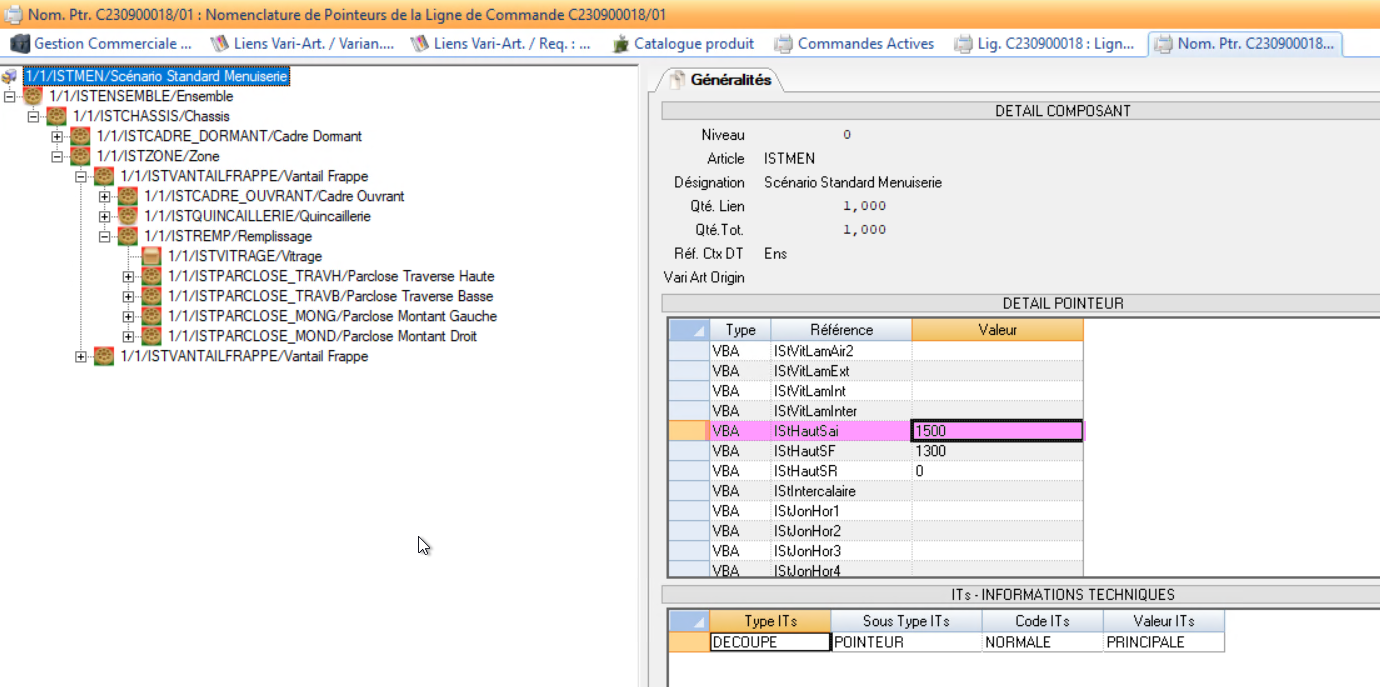This screenshot has height=687, width=1380.
Task: Click the Catalogue produit tab icon
Action: (x=620, y=44)
